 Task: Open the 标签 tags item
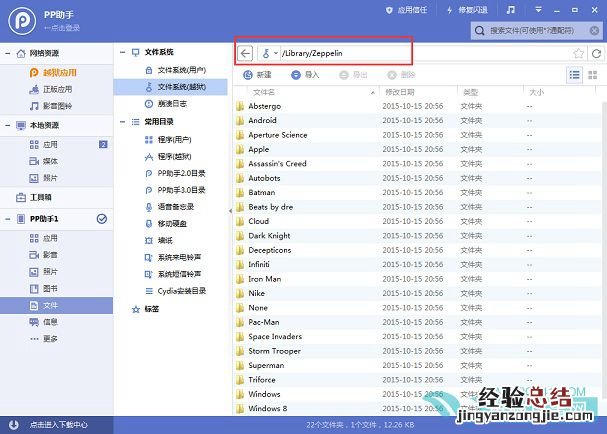[146, 309]
